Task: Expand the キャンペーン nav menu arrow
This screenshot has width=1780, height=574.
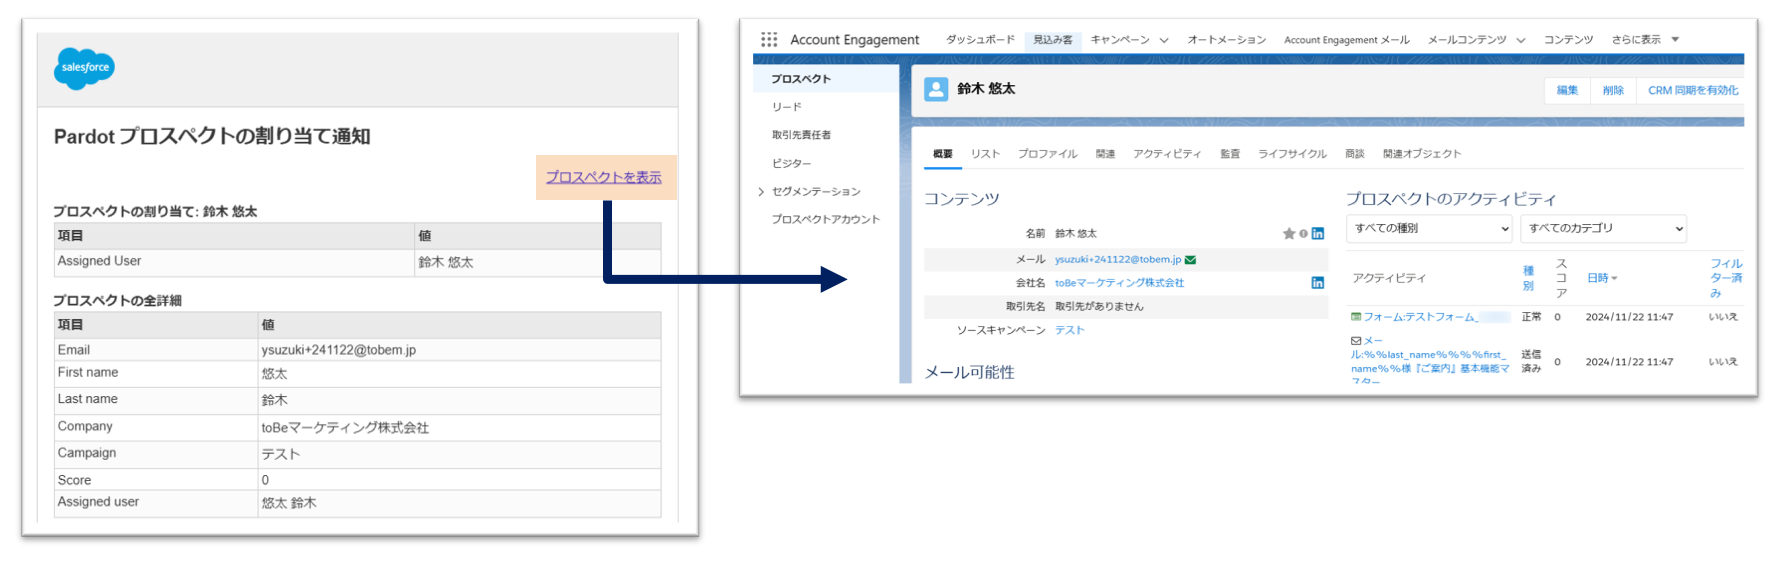Action: [x=1164, y=40]
